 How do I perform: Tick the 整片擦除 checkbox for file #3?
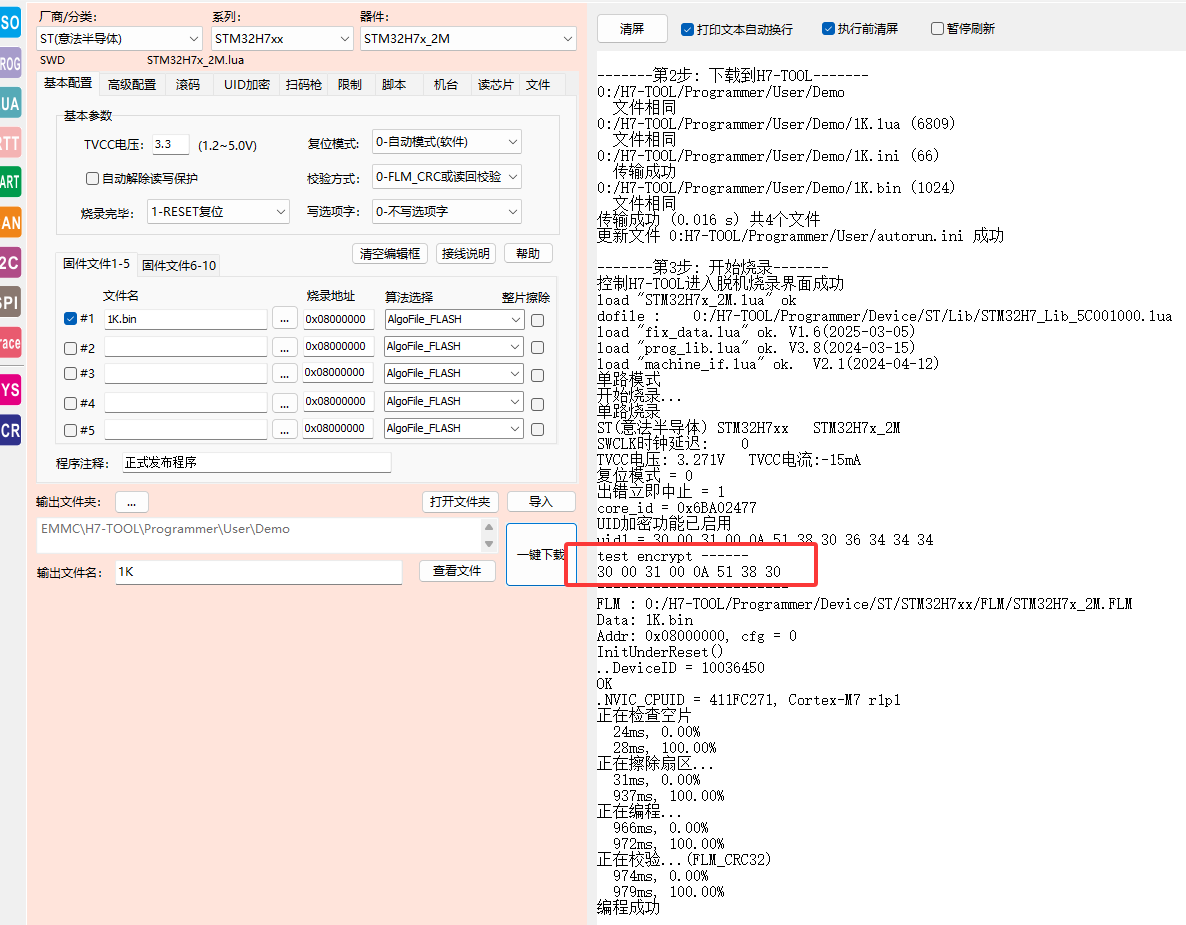tap(538, 375)
